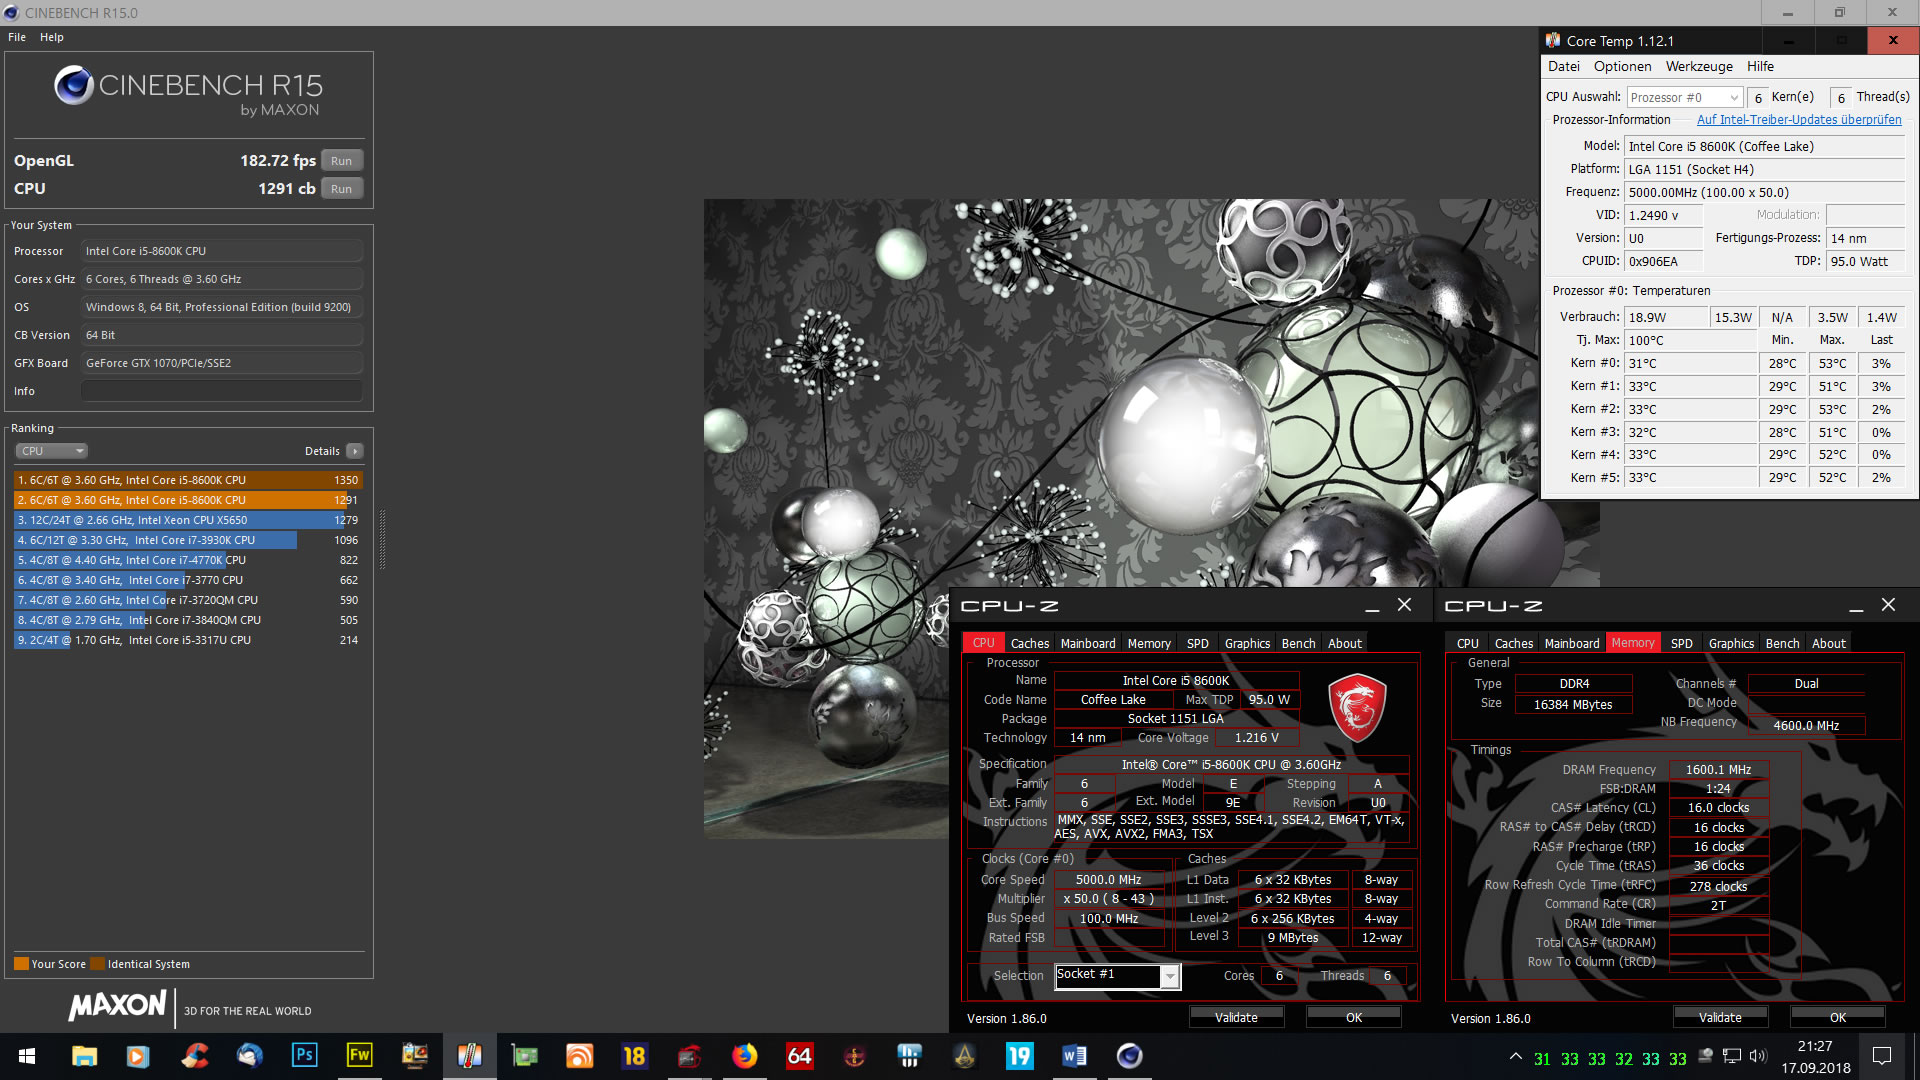Open Core Temp Datei menu
1920x1080 pixels.
pyautogui.click(x=1564, y=67)
